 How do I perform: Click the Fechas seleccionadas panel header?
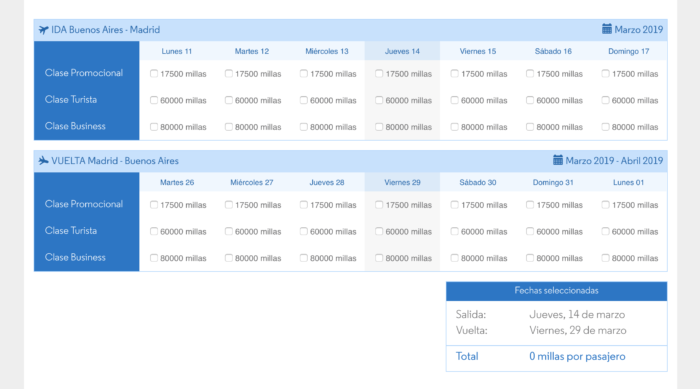click(x=556, y=291)
